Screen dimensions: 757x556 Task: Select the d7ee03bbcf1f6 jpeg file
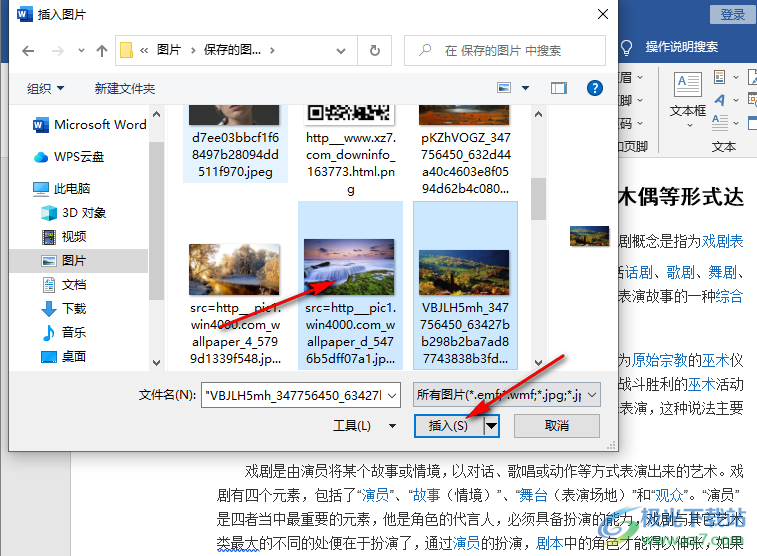click(235, 143)
